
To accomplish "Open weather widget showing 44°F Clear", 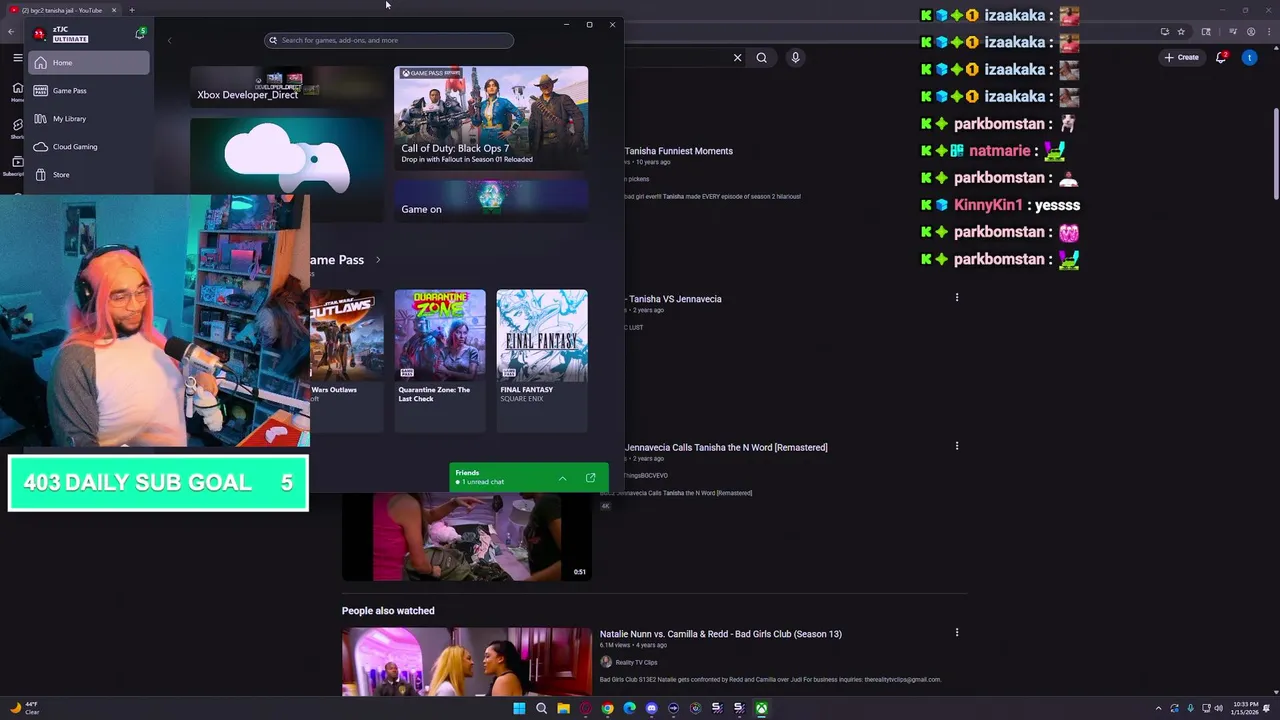I will 24,708.
